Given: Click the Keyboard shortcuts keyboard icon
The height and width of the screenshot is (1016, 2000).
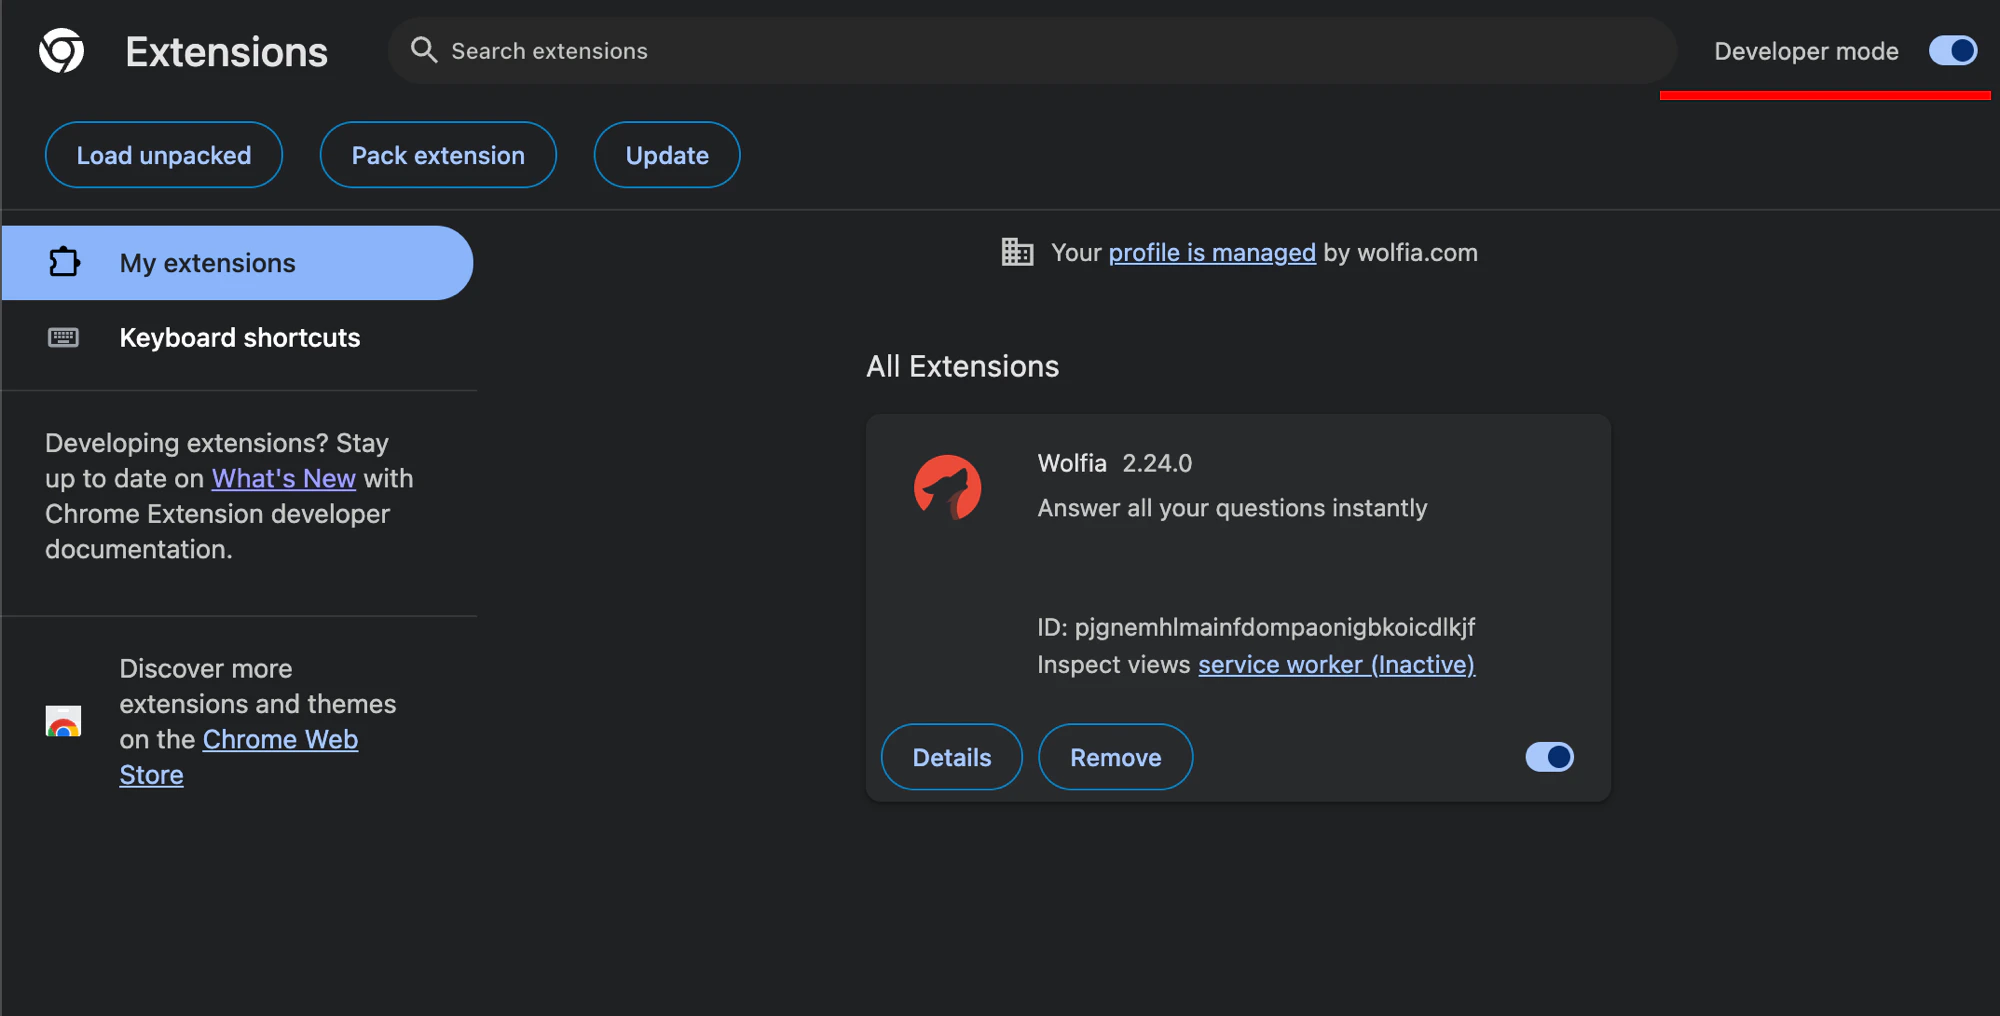Looking at the screenshot, I should 63,337.
